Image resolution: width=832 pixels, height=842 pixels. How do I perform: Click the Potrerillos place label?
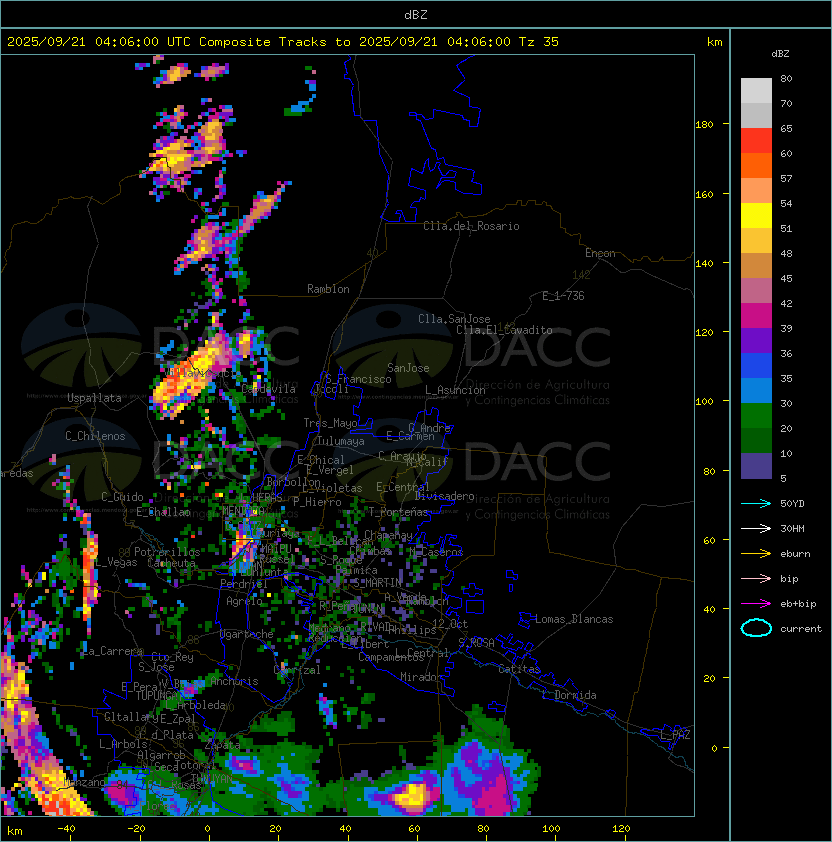click(167, 552)
